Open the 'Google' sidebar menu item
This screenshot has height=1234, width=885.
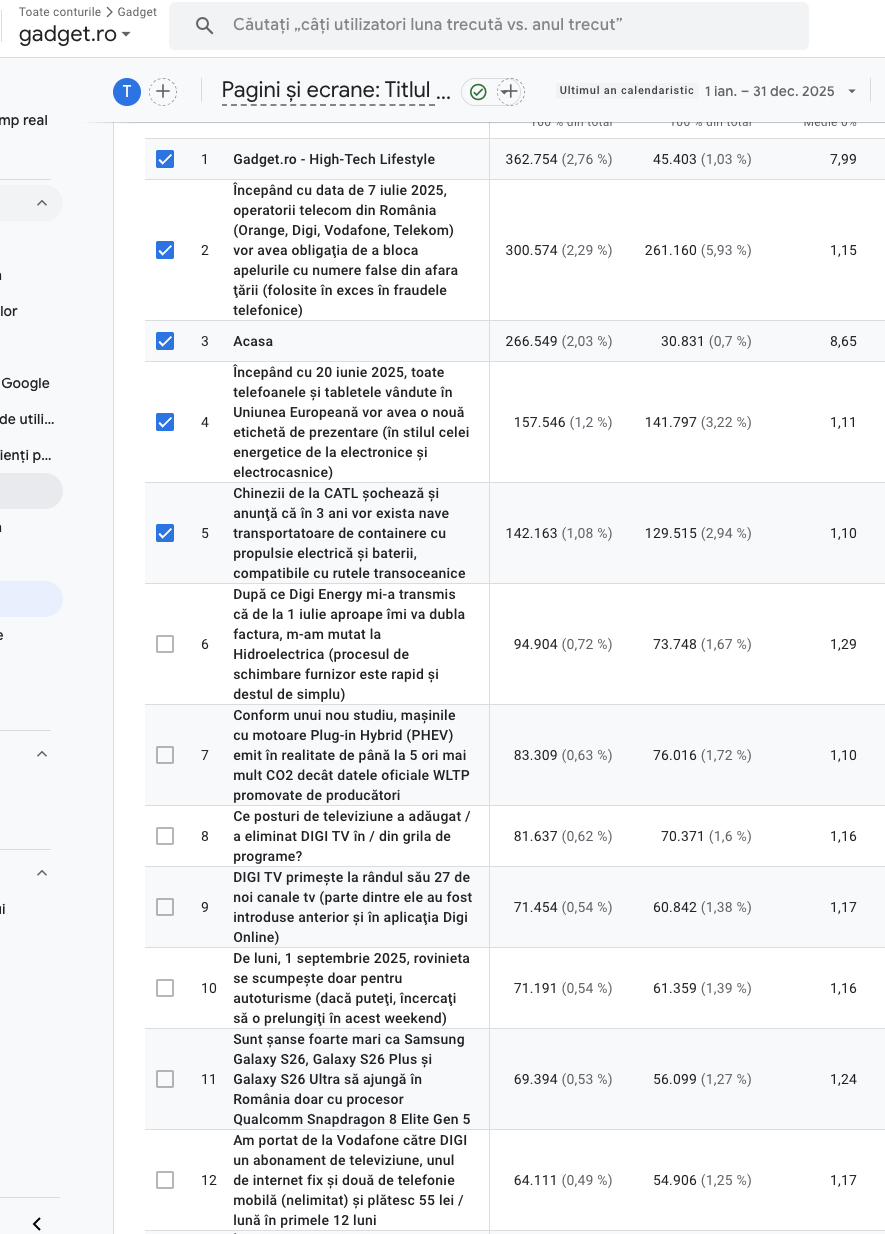point(26,383)
